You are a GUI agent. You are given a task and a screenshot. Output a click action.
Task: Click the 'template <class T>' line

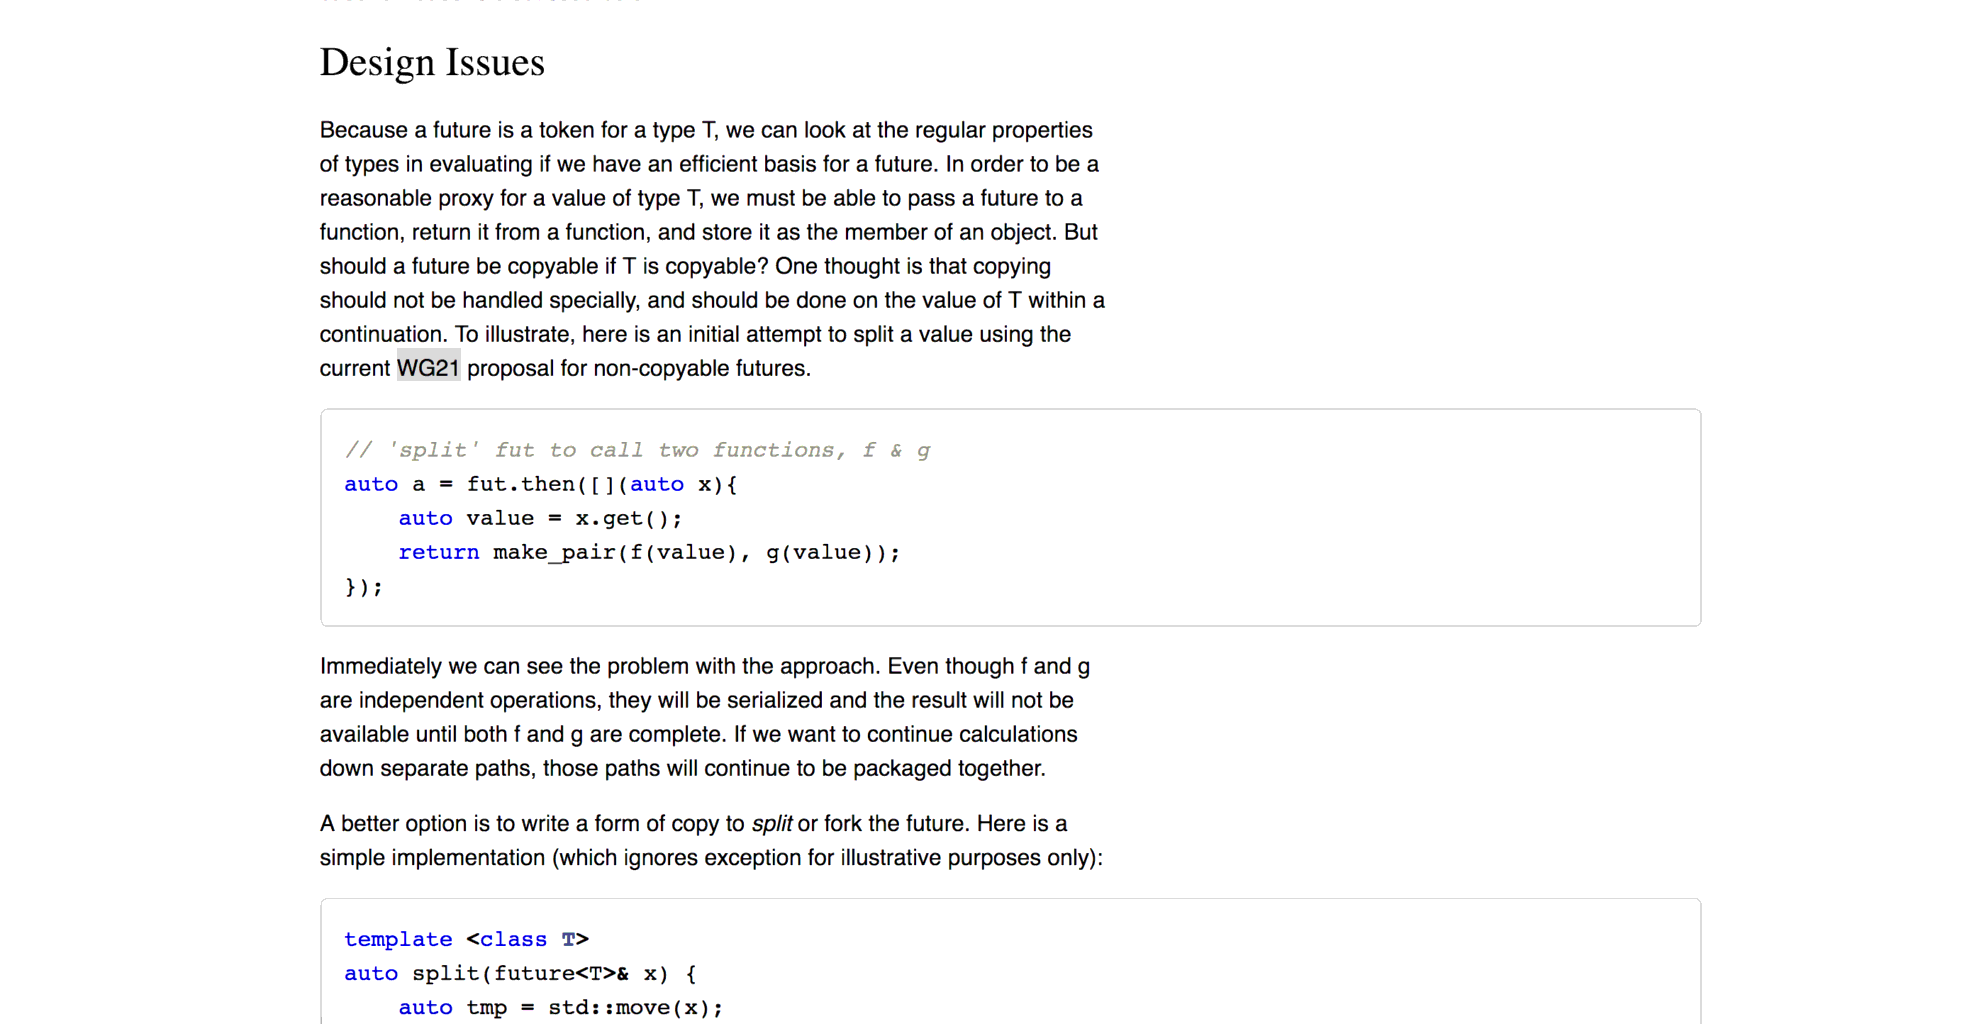pos(467,939)
